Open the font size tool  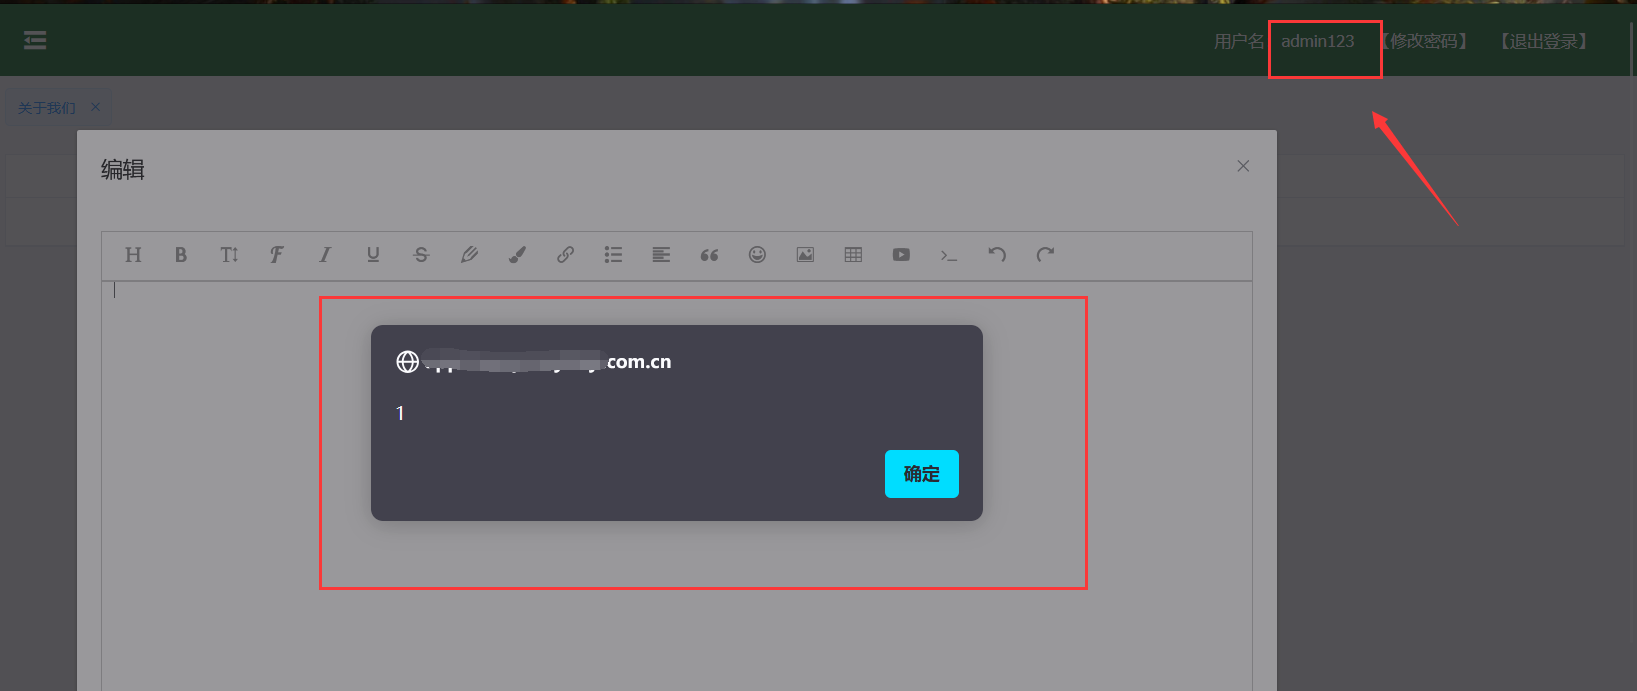229,255
